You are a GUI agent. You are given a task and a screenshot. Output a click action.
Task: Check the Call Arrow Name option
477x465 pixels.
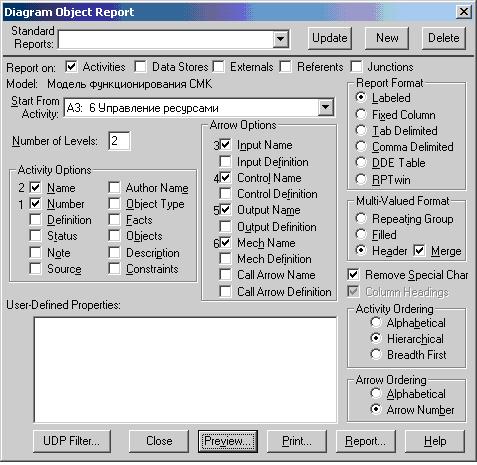pyautogui.click(x=225, y=275)
